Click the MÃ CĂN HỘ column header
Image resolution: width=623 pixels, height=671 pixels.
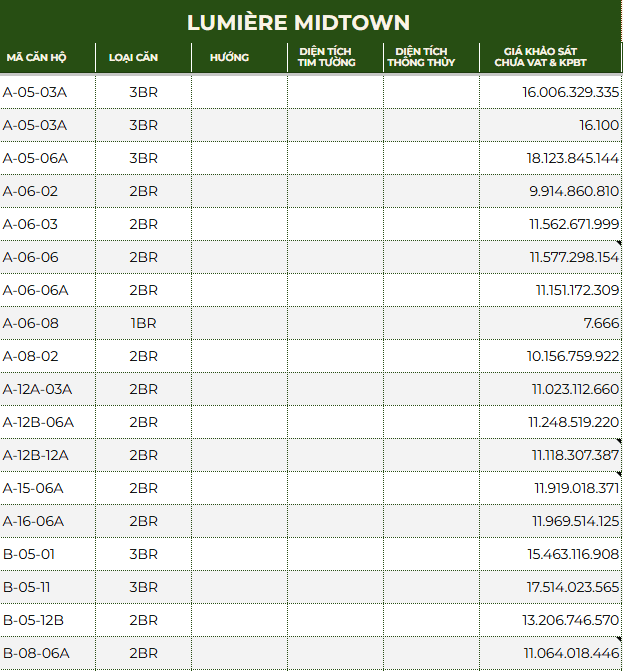37,57
